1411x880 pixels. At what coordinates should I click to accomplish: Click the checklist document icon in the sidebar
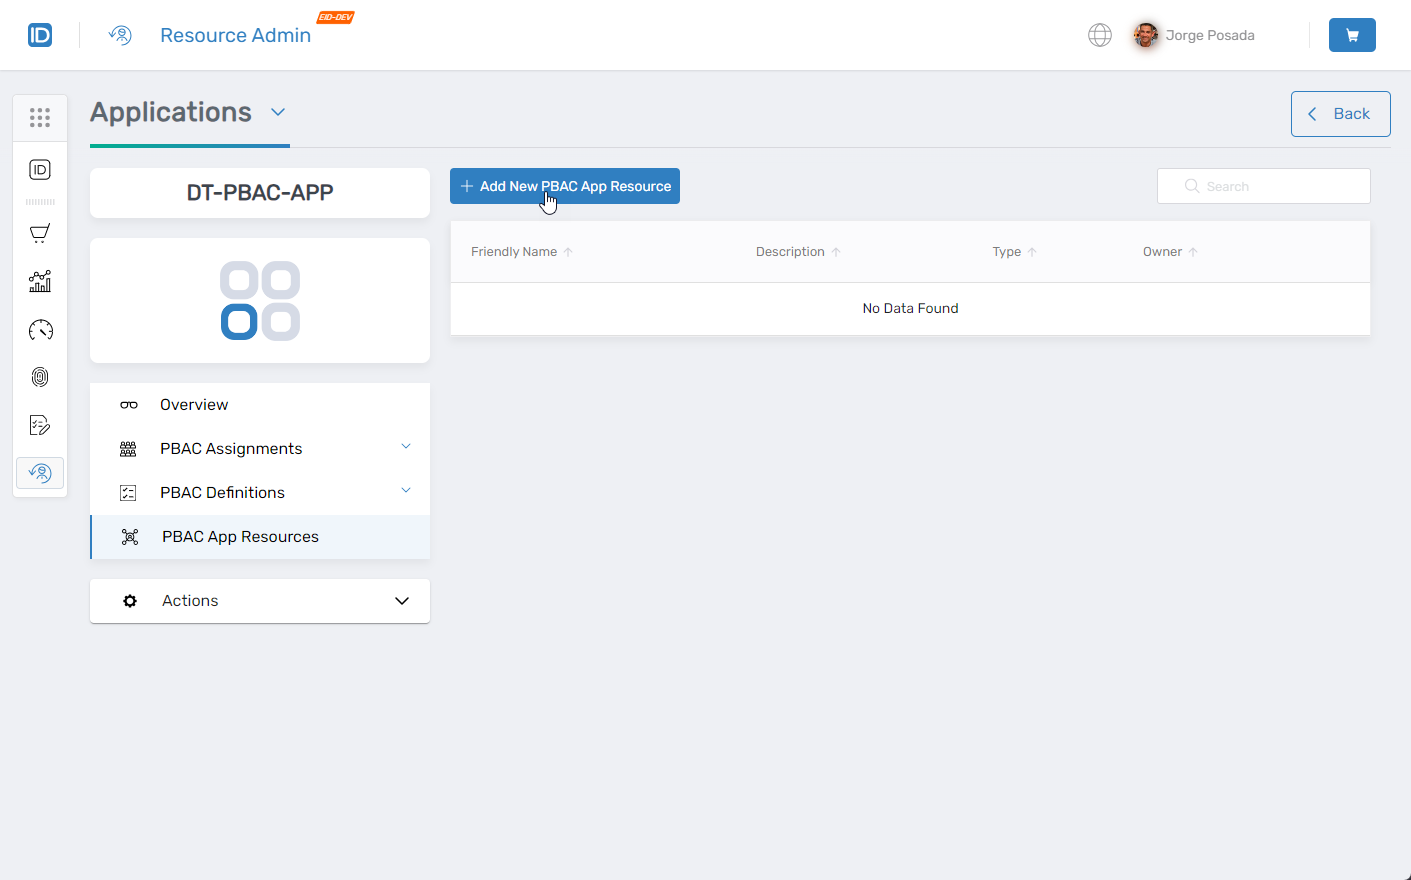pos(40,424)
